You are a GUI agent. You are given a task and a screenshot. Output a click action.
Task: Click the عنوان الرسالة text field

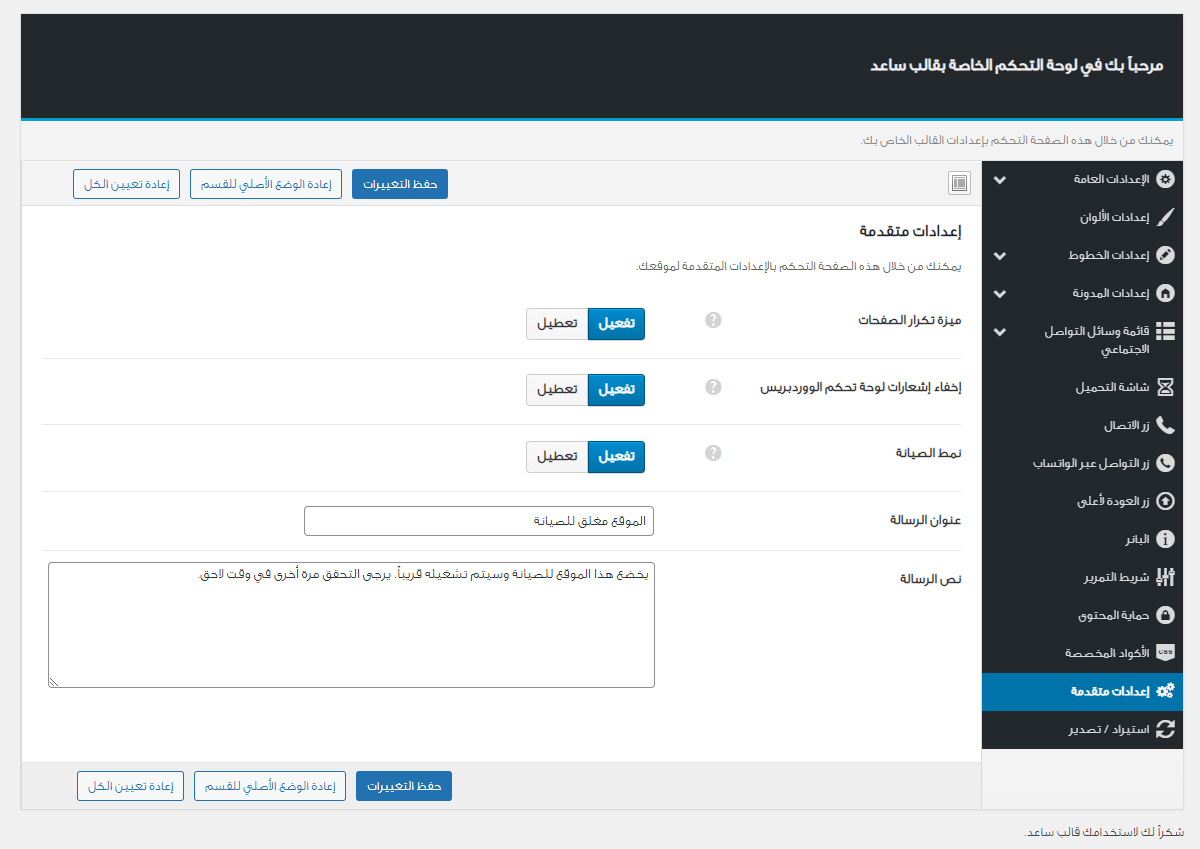[479, 521]
